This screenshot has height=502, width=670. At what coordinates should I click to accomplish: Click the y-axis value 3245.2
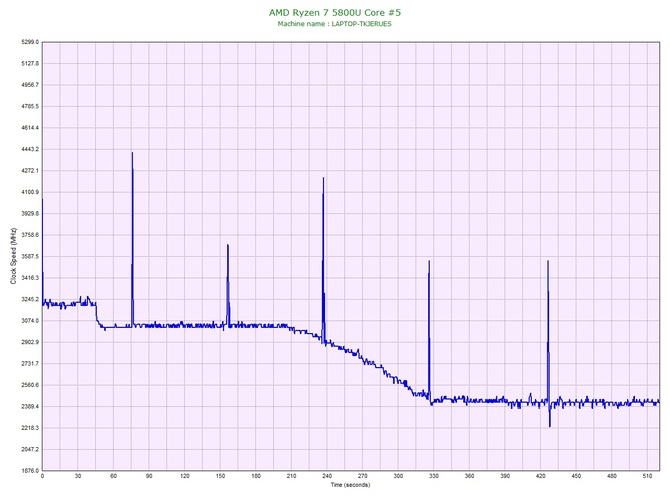30,299
